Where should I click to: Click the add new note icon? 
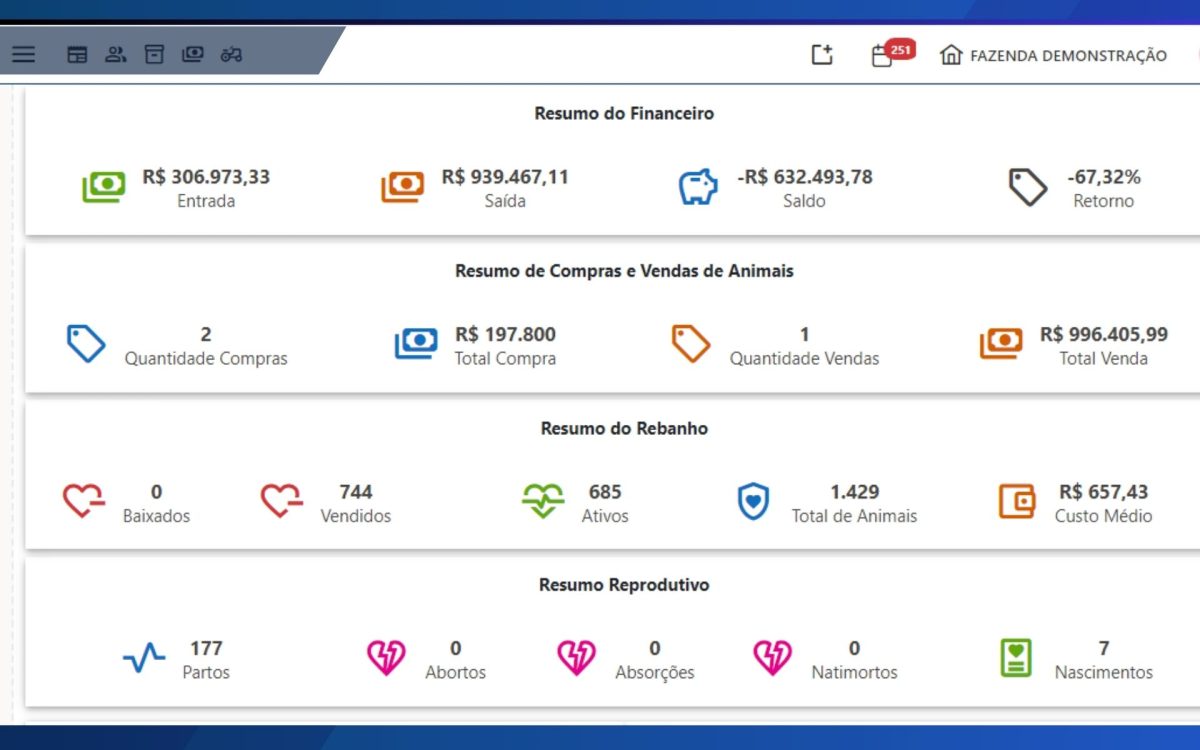point(821,55)
